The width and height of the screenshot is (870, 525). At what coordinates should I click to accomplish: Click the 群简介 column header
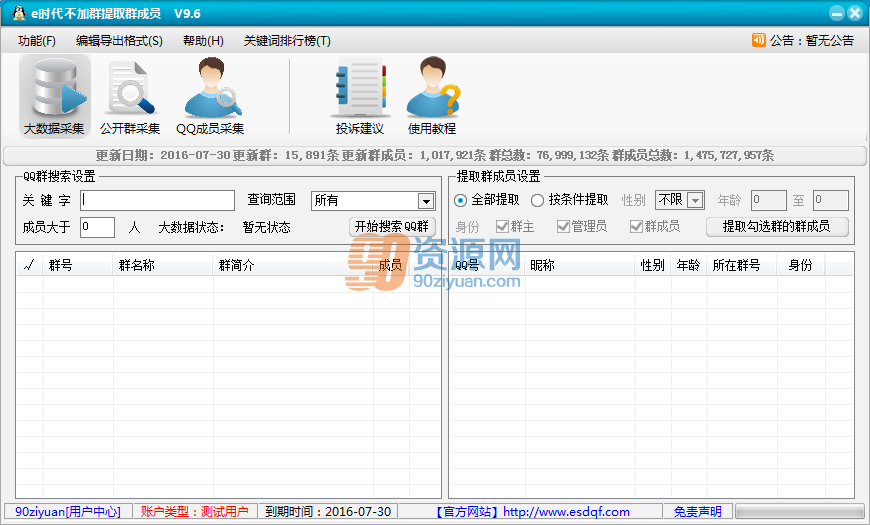point(293,265)
